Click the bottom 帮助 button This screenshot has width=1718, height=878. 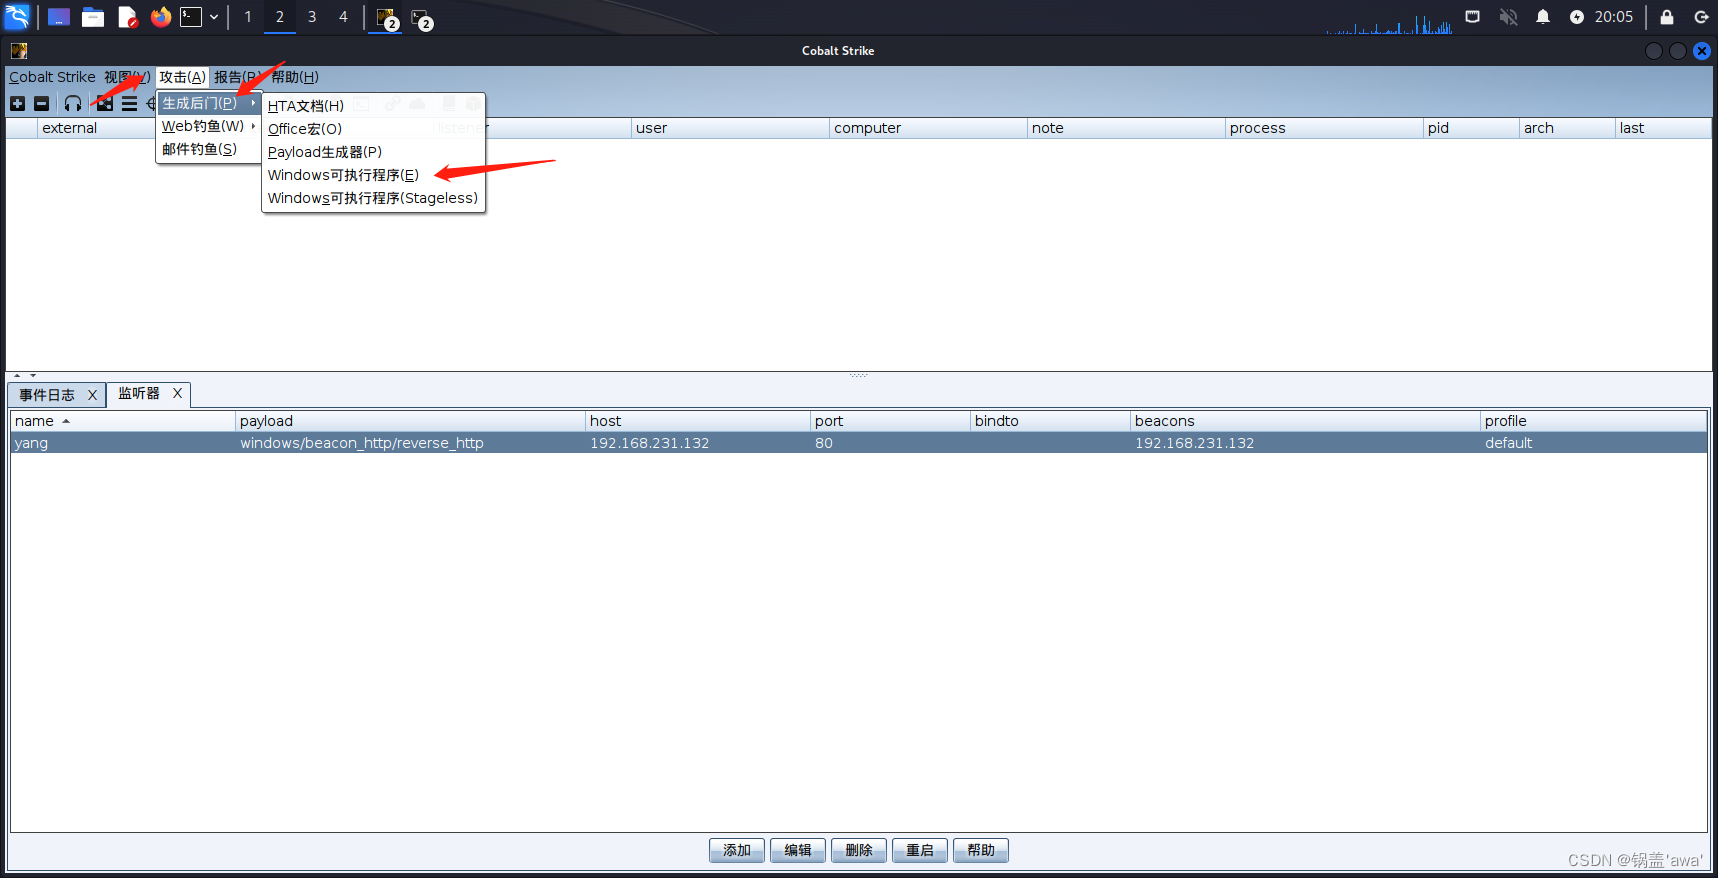981,850
